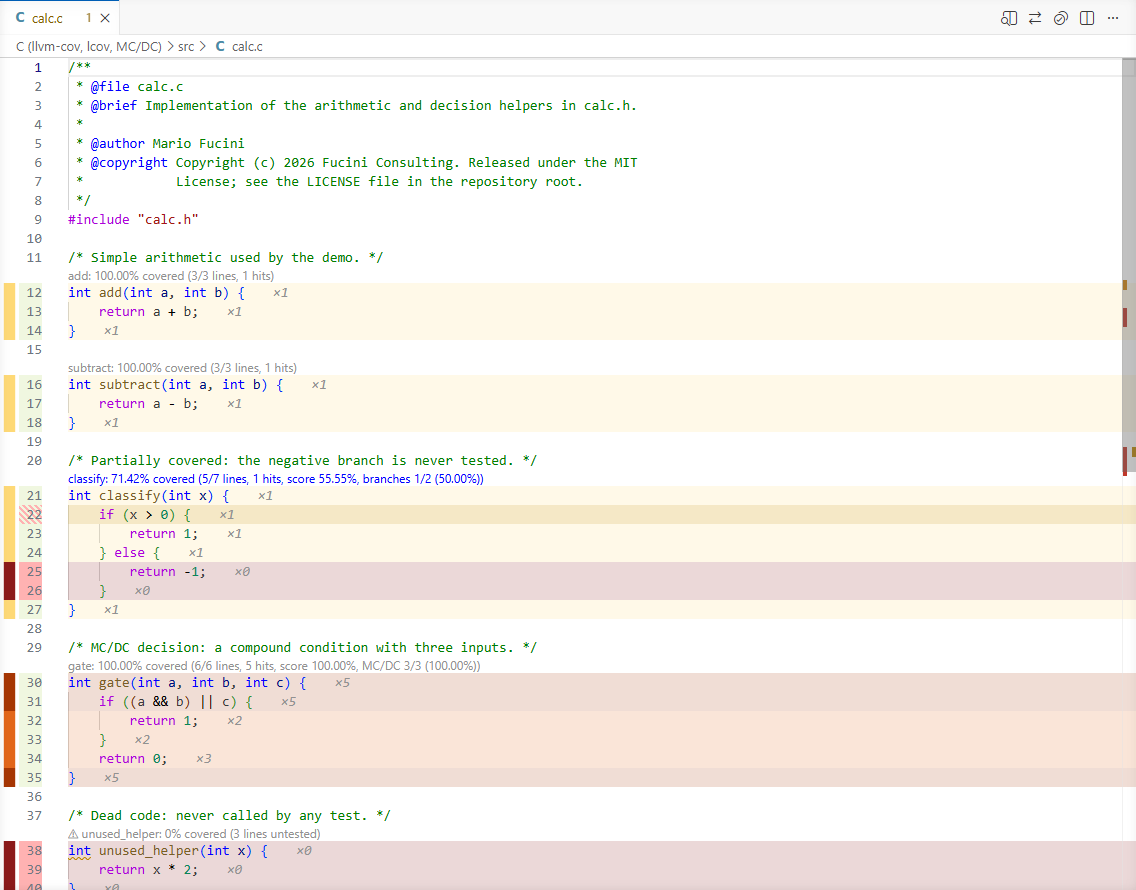Screen dimensions: 1136x890
Task: Click the 'subtract: 100.00% covered' code lens
Action: (x=183, y=367)
